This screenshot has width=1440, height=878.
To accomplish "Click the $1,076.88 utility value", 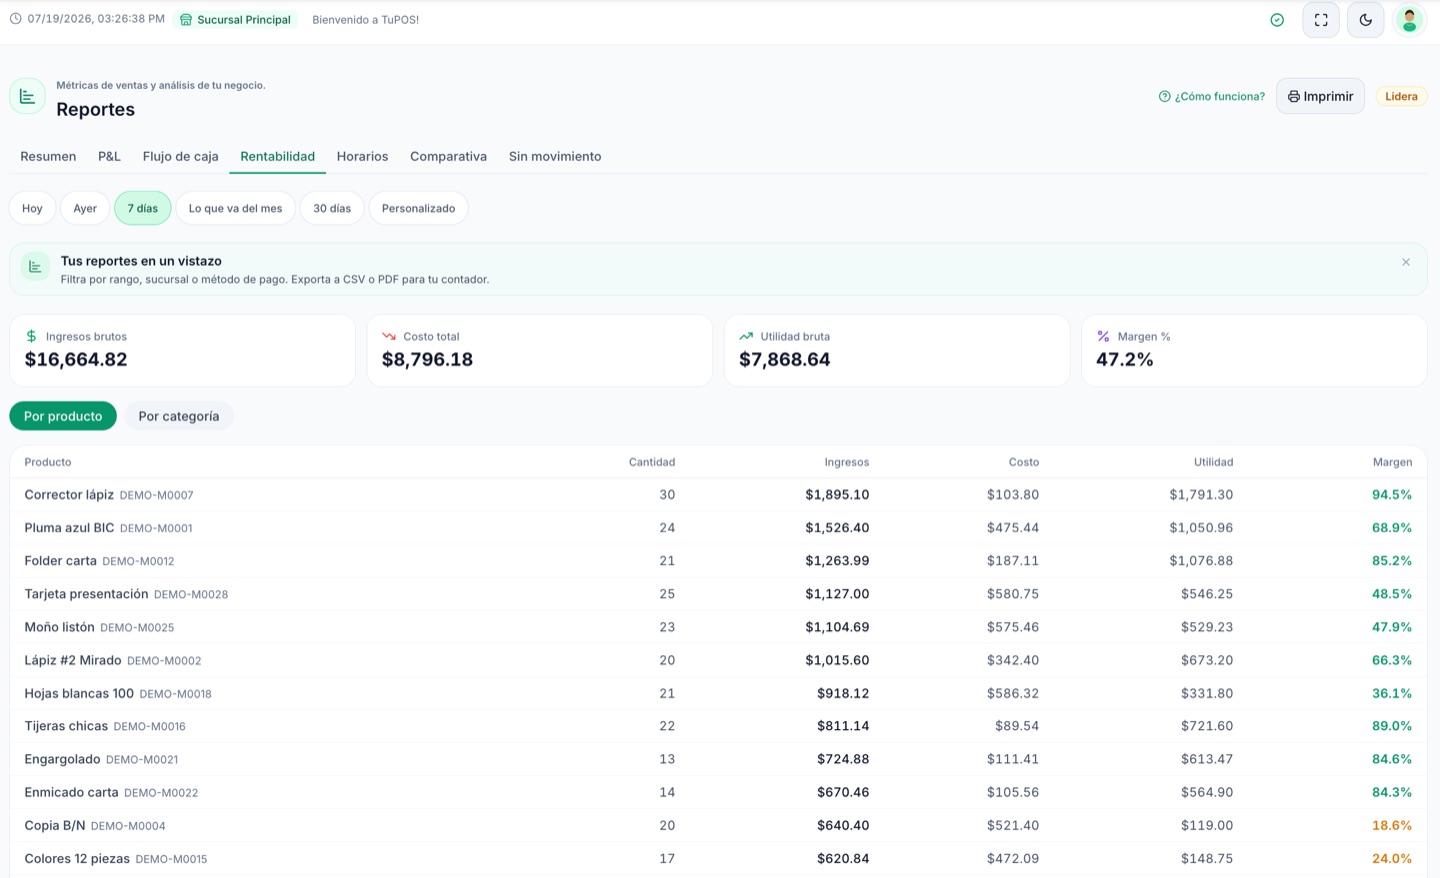I will (x=1201, y=561).
